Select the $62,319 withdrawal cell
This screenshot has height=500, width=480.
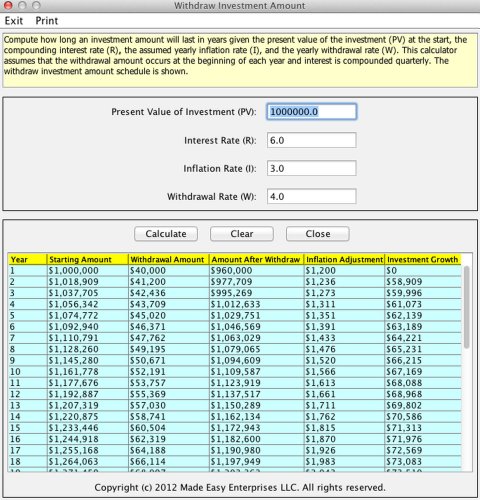169,439
